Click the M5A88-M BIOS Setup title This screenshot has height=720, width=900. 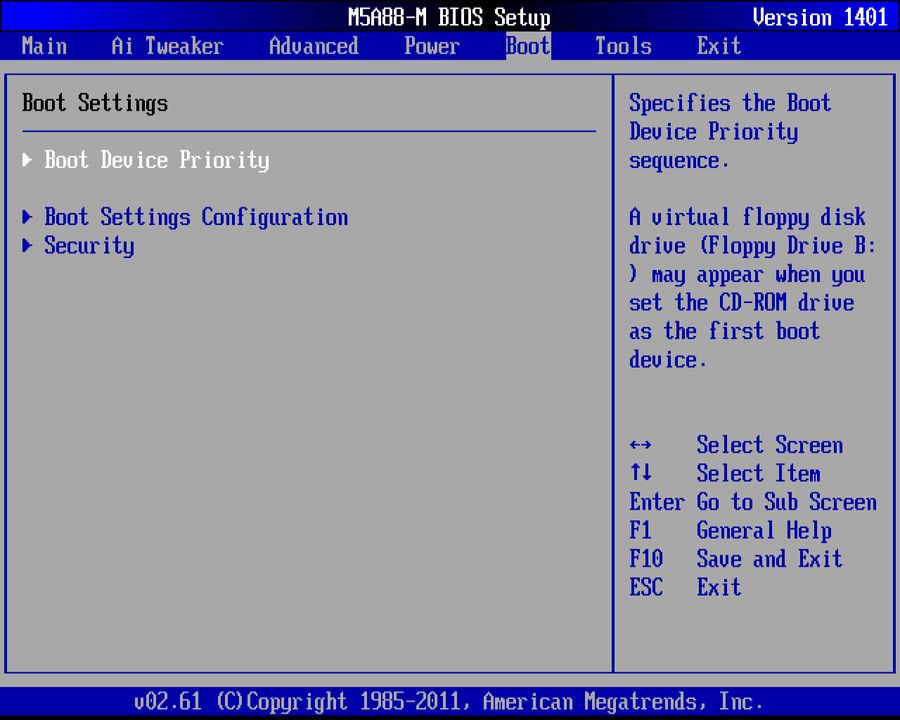[x=449, y=17]
